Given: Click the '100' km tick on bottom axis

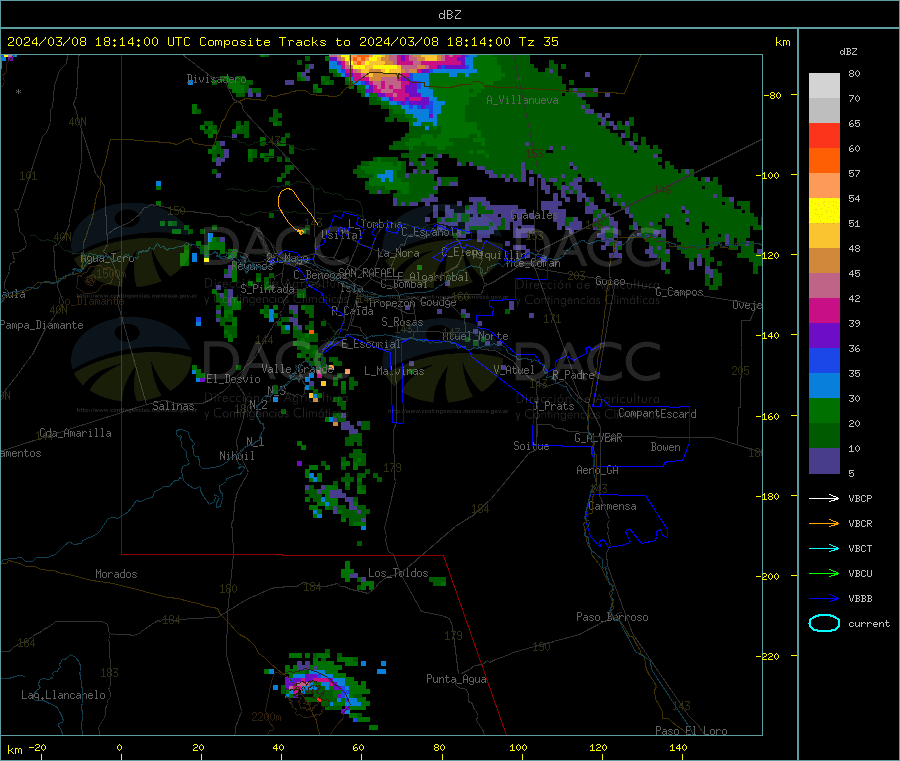Looking at the screenshot, I should pyautogui.click(x=518, y=748).
